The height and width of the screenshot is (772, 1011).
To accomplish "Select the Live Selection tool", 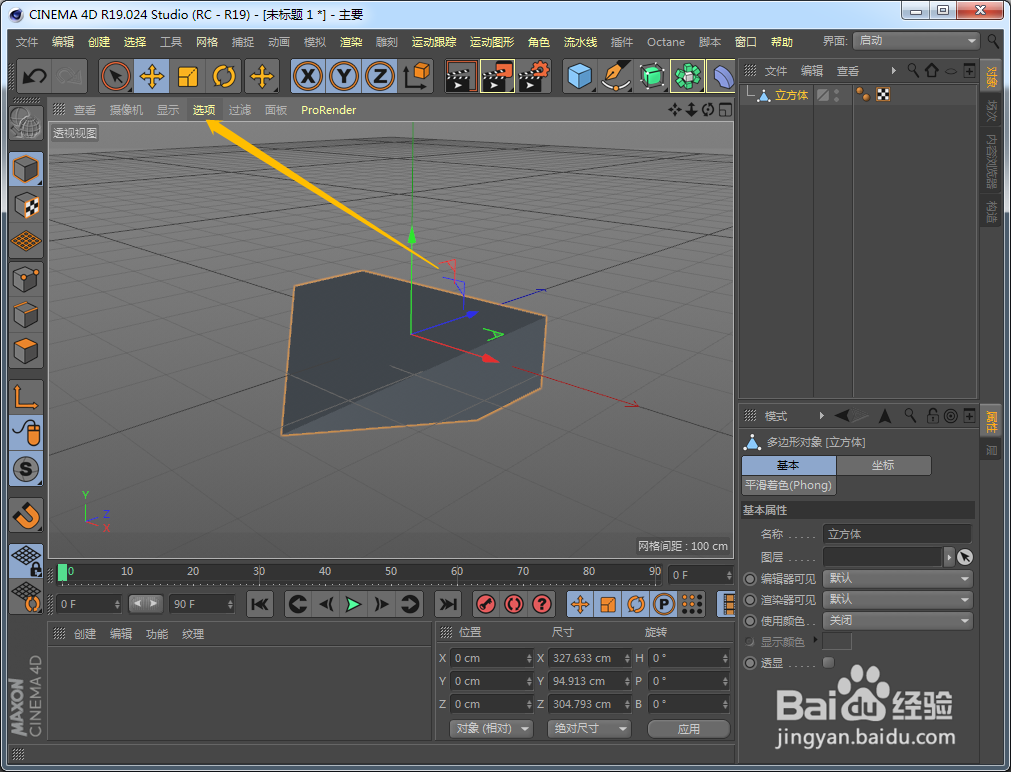I will (x=116, y=77).
